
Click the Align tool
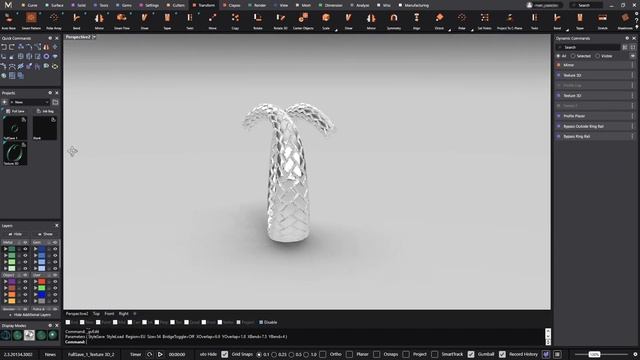pyautogui.click(x=416, y=21)
